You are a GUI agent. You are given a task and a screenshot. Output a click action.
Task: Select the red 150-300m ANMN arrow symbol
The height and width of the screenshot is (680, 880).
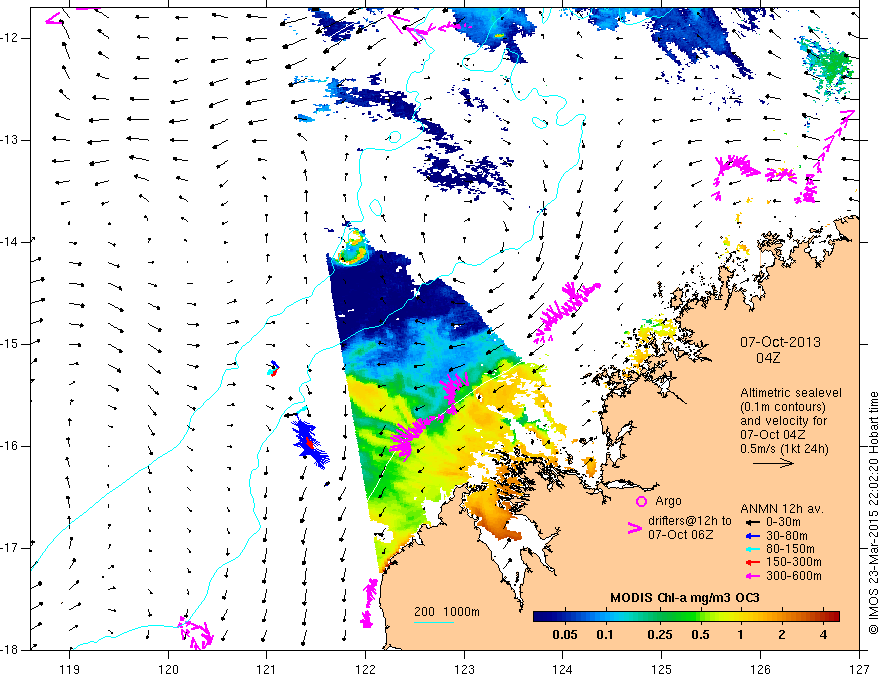pos(752,562)
